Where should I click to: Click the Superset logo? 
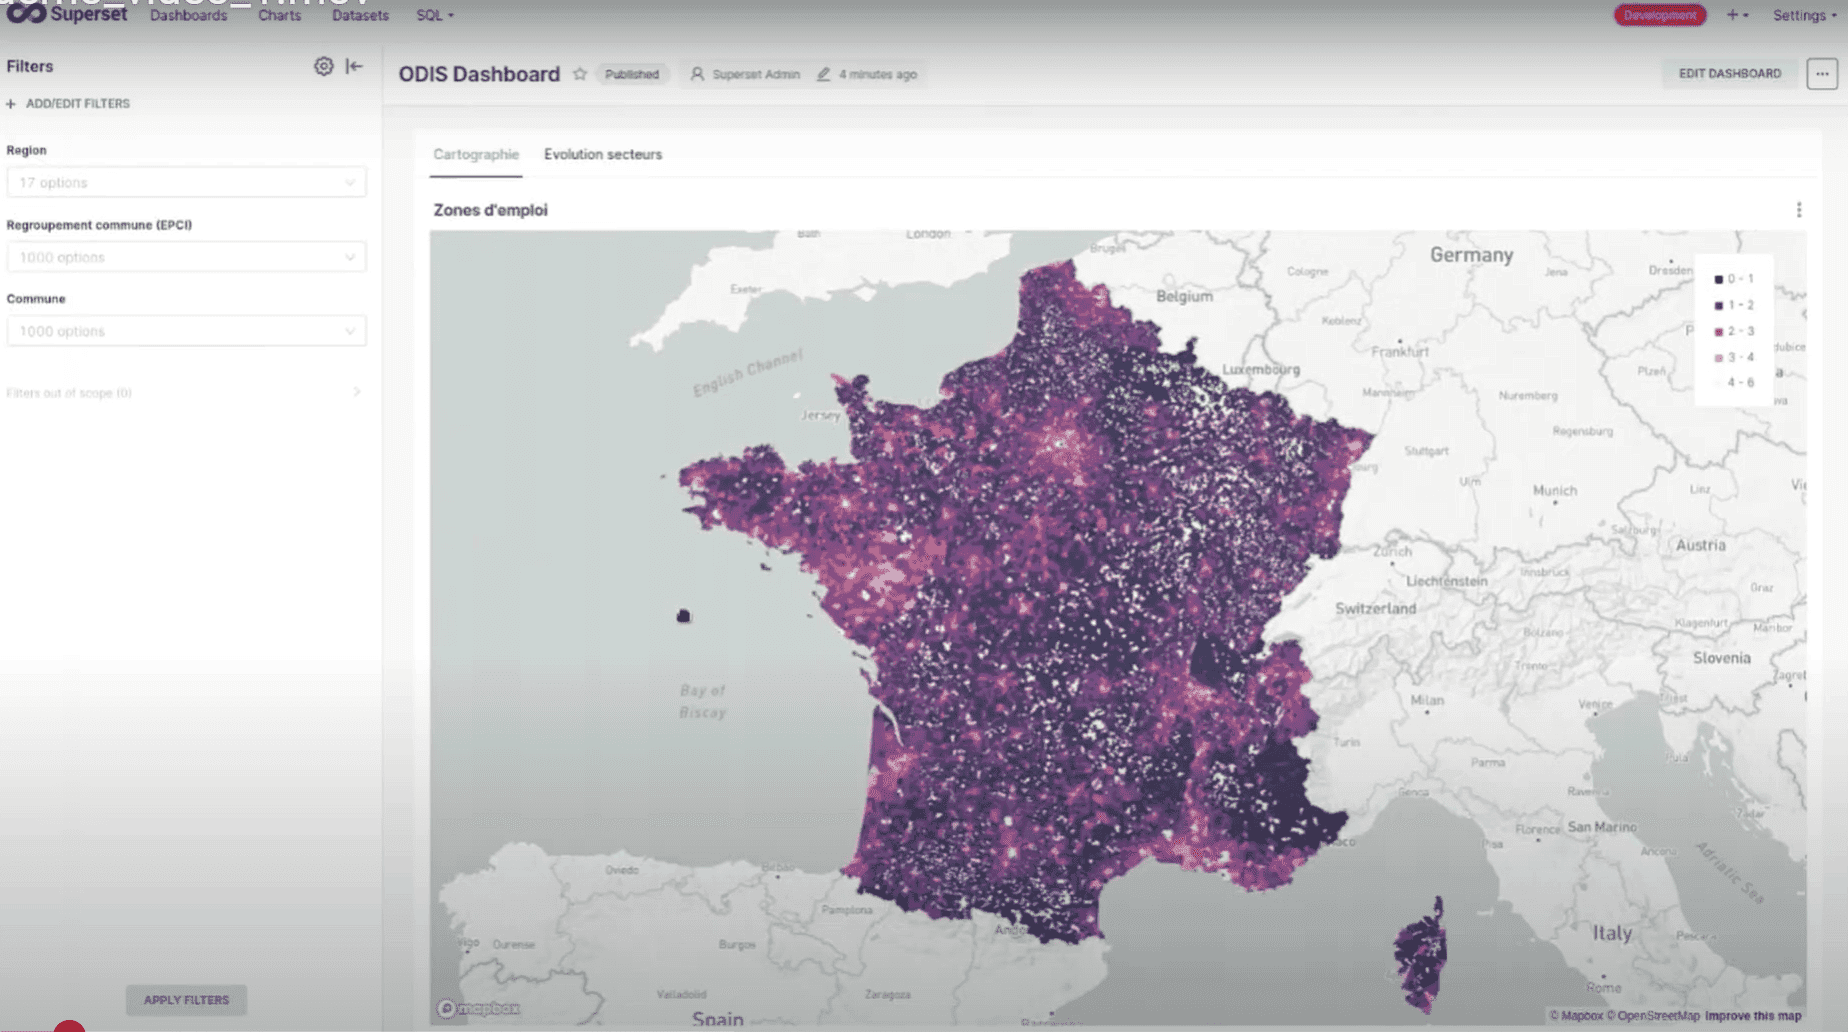pos(68,14)
